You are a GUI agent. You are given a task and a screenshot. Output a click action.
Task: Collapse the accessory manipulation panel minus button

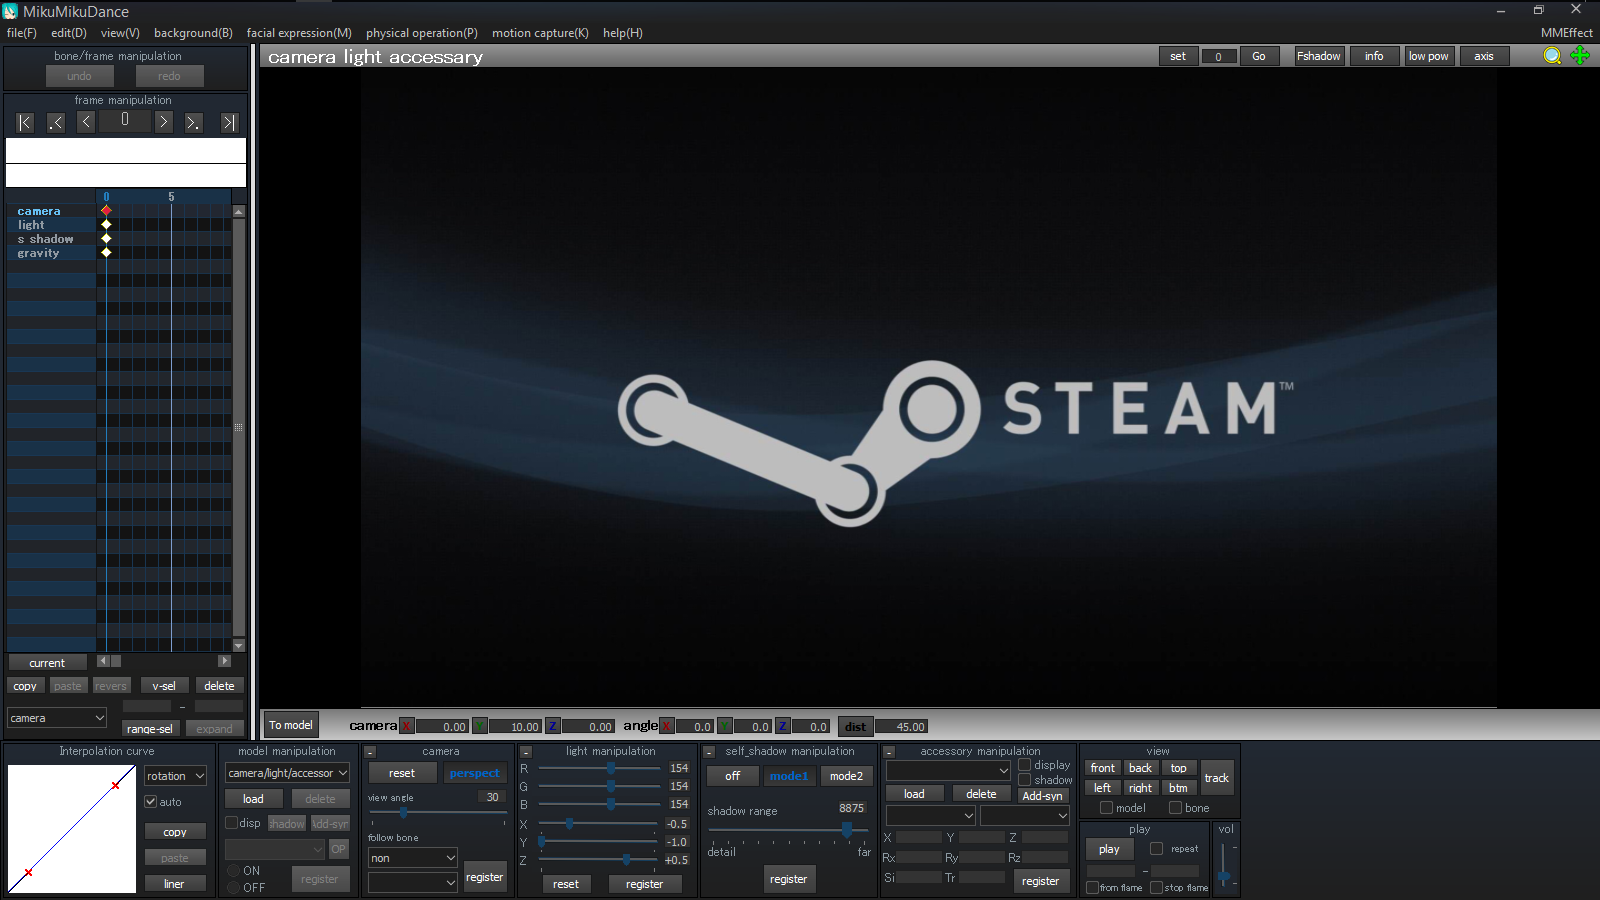click(888, 752)
